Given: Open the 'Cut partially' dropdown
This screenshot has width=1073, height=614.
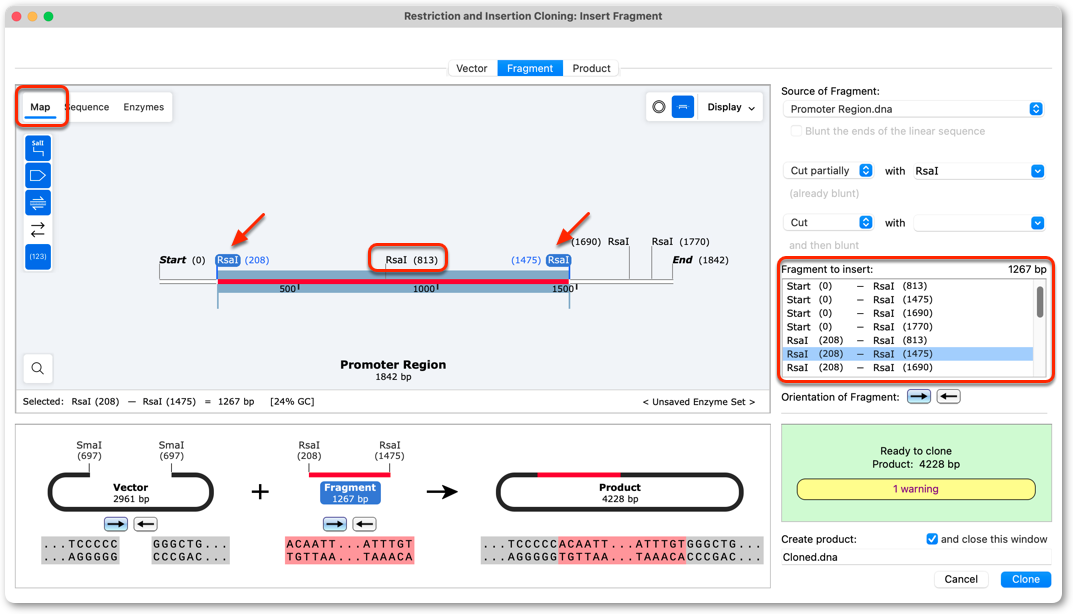Looking at the screenshot, I should click(x=828, y=170).
